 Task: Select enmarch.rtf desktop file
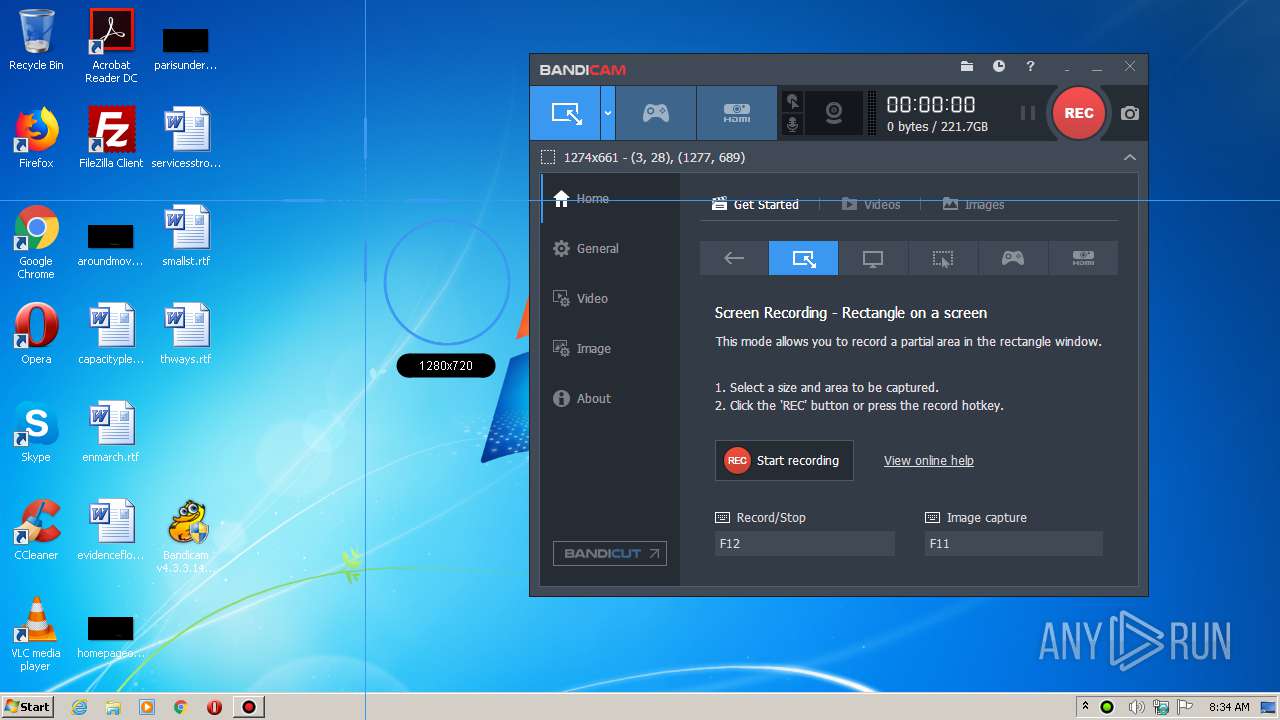pos(111,432)
